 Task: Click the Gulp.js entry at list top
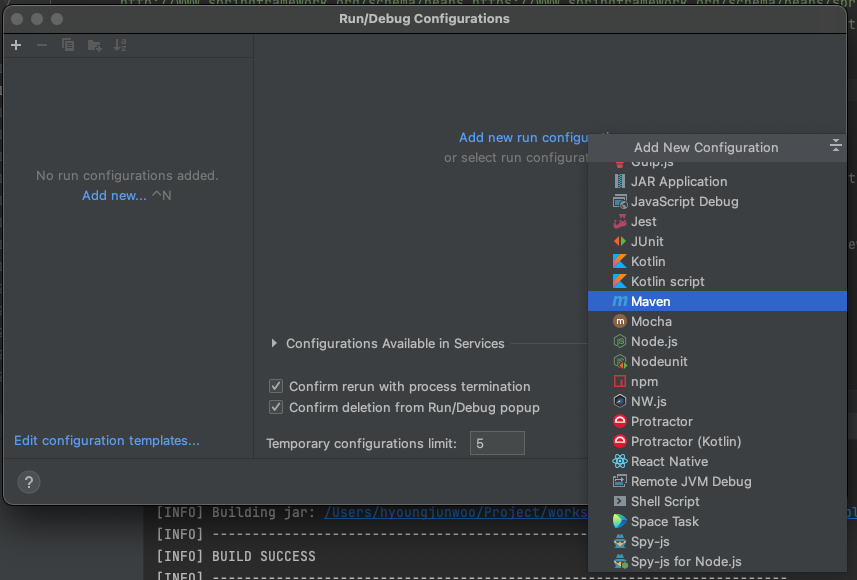pos(717,165)
